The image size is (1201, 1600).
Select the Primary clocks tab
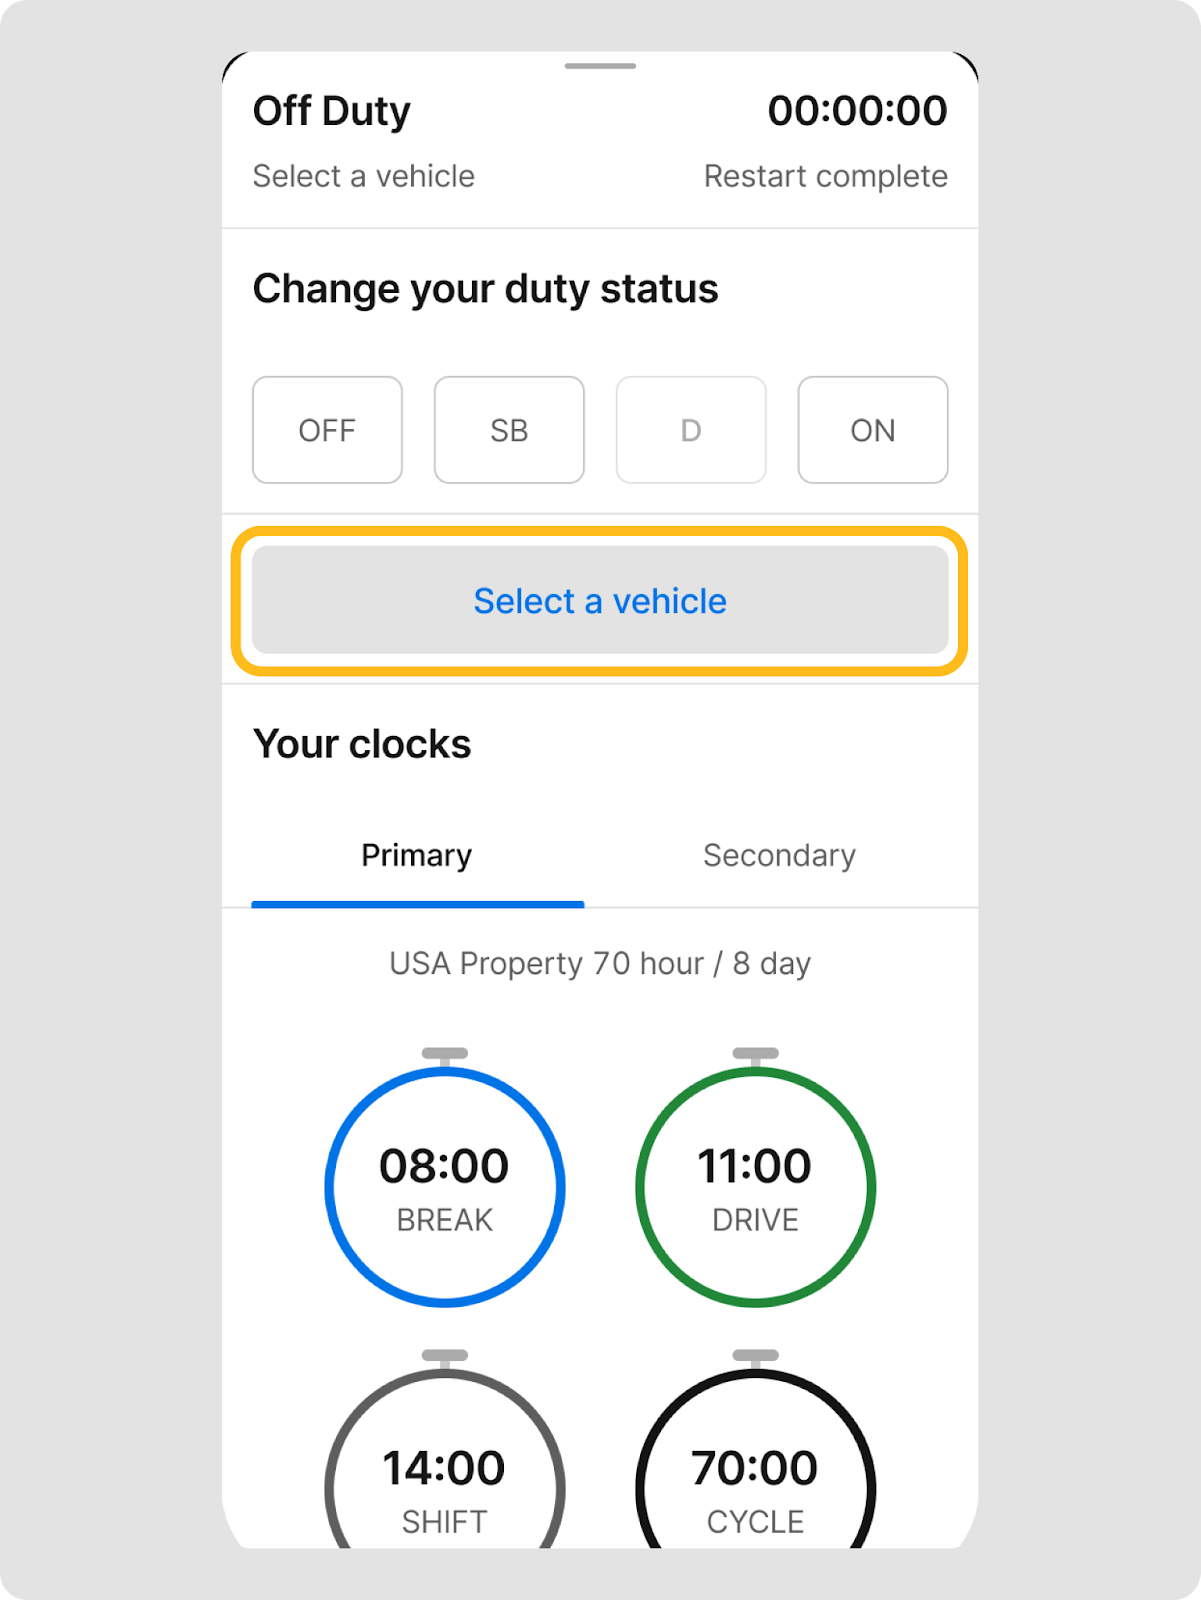click(x=416, y=856)
